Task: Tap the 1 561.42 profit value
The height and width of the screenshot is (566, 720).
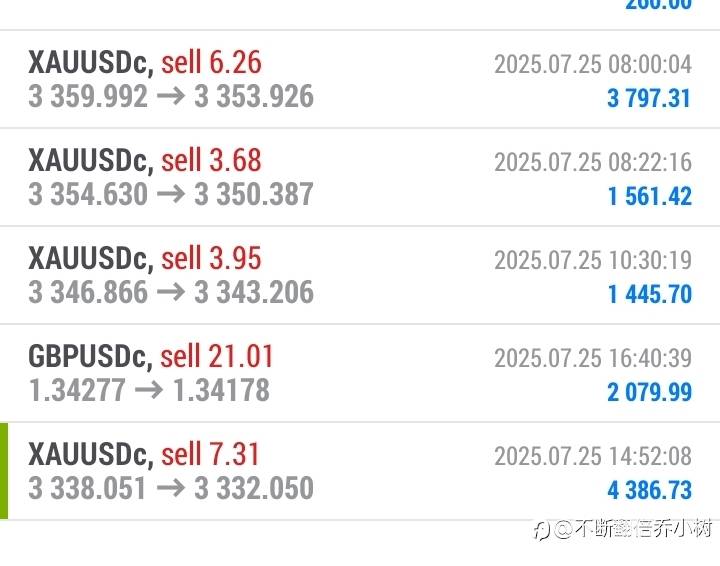Action: point(649,195)
